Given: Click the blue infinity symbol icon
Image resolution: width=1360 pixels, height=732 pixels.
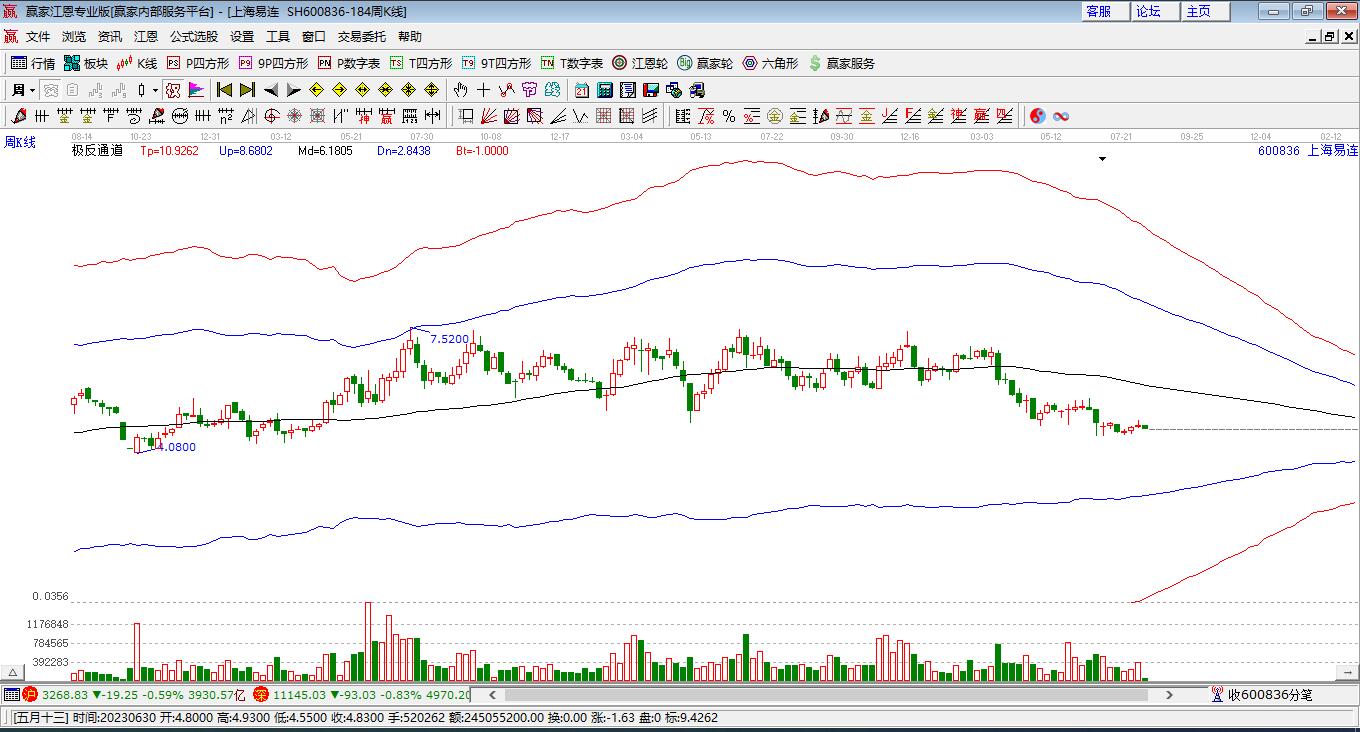Looking at the screenshot, I should pos(1061,116).
